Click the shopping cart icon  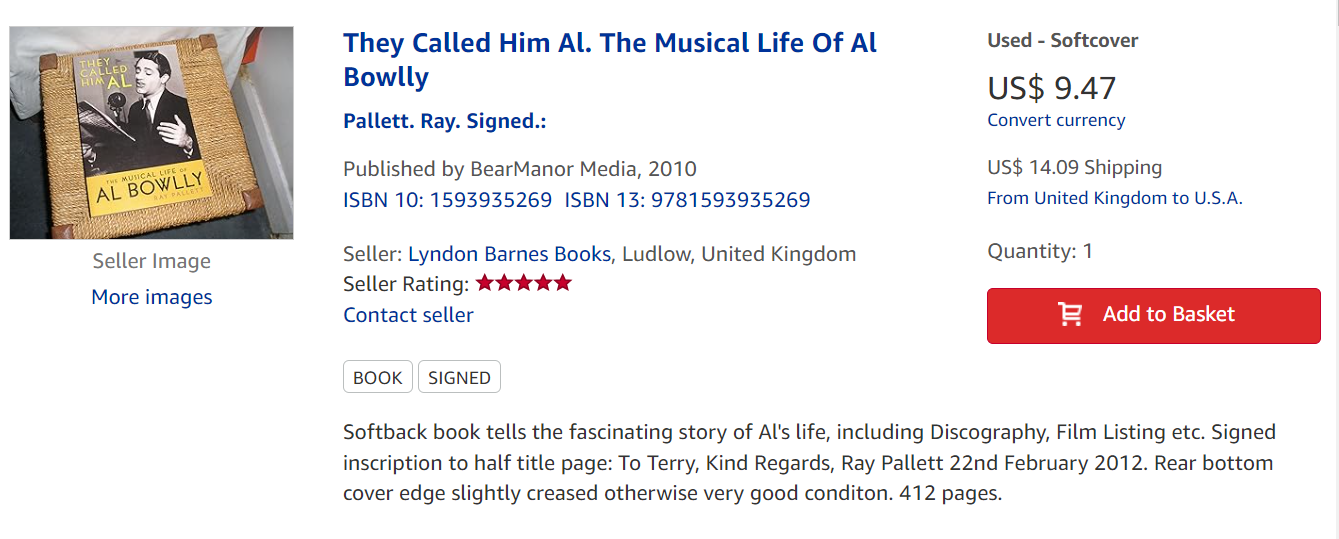coord(1070,314)
